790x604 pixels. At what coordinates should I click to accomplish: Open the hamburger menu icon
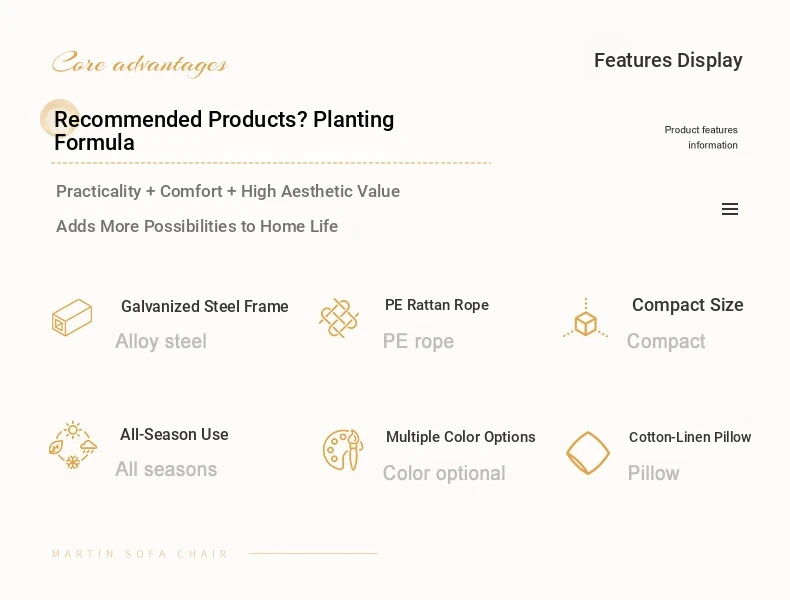coord(730,209)
